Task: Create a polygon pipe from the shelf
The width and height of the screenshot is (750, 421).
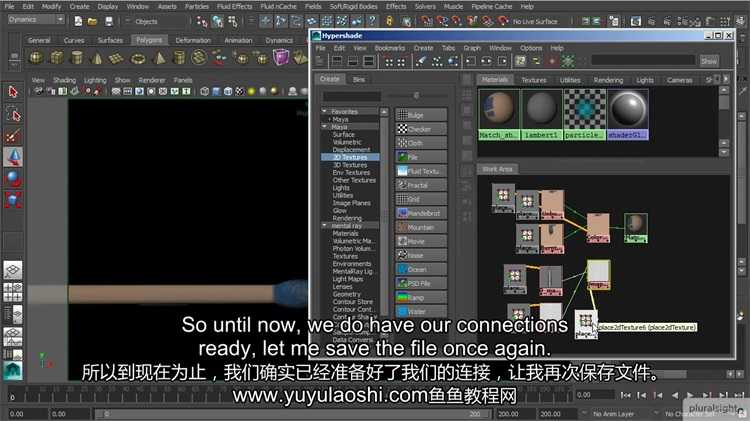Action: 179,58
